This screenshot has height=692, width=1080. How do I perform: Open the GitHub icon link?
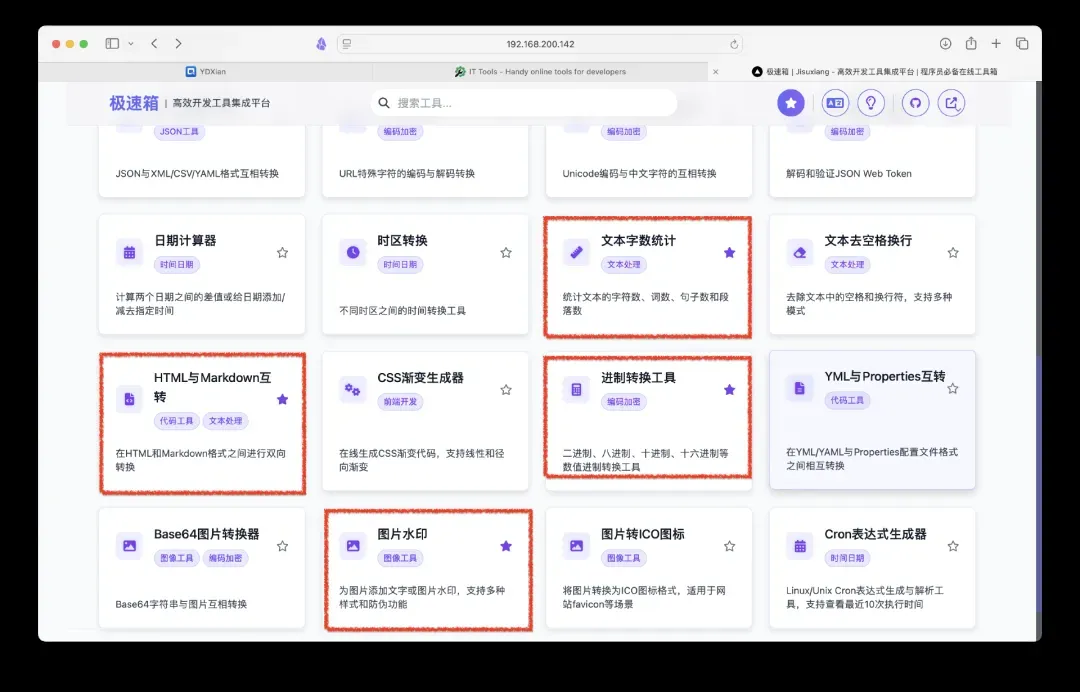(914, 103)
